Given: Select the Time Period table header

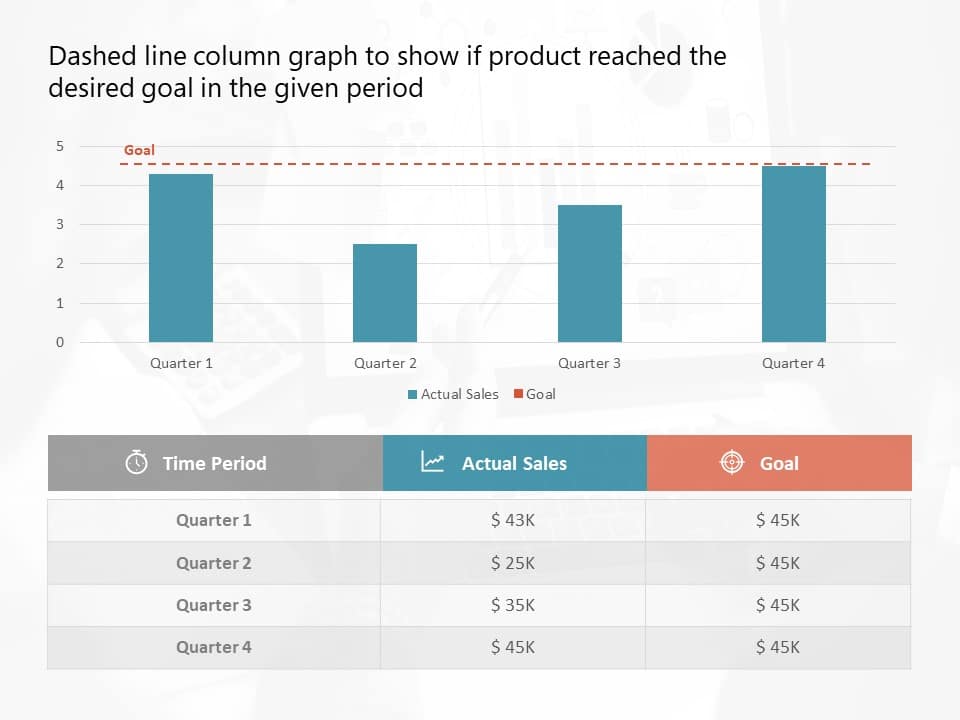Looking at the screenshot, I should click(x=216, y=463).
